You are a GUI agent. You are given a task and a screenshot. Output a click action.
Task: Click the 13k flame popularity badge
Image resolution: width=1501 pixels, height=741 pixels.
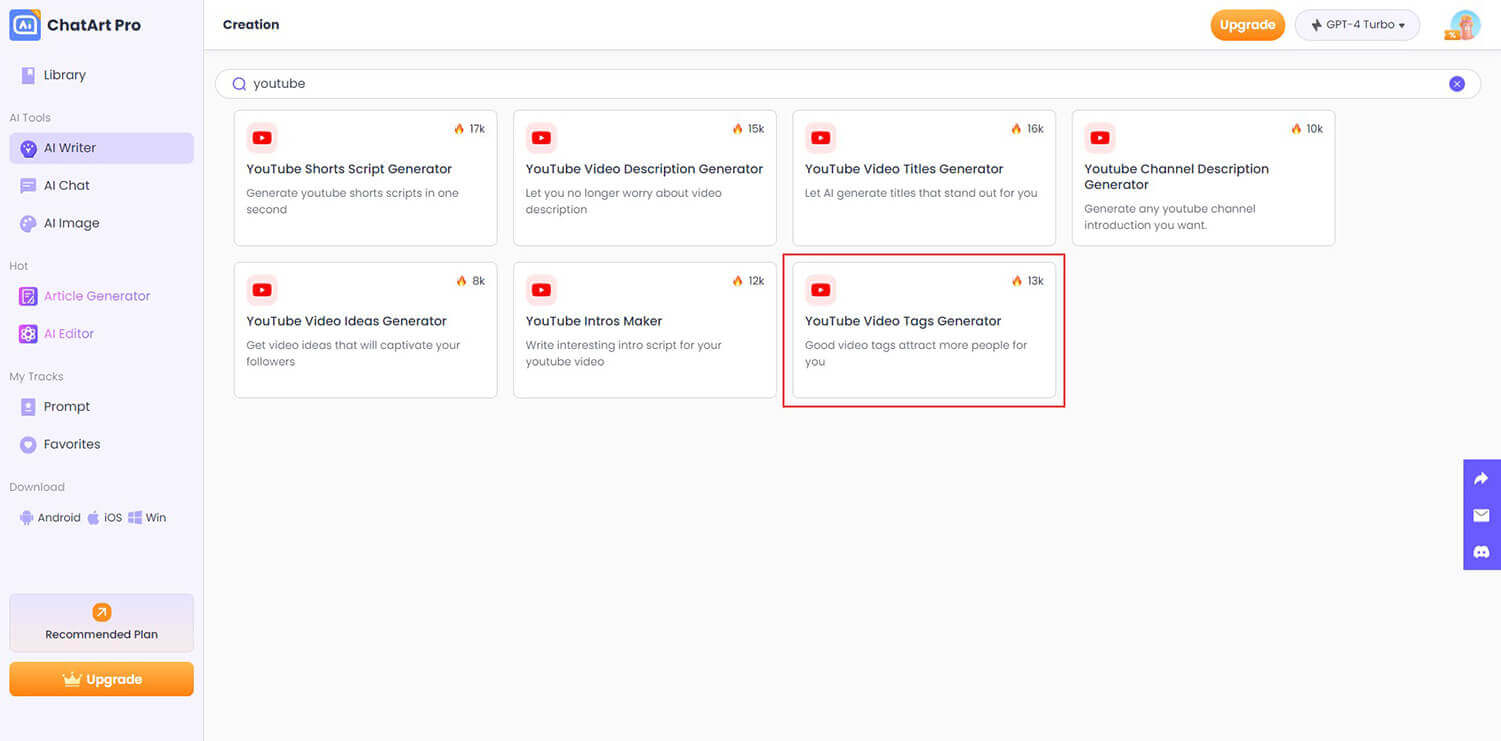coord(1027,281)
